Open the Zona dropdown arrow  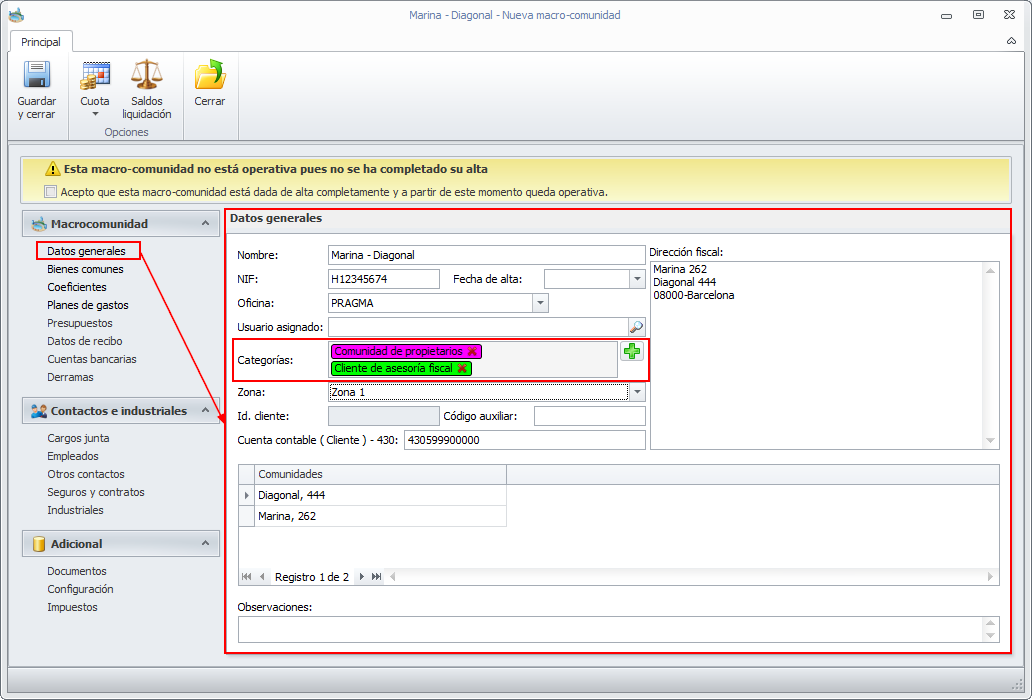click(636, 392)
